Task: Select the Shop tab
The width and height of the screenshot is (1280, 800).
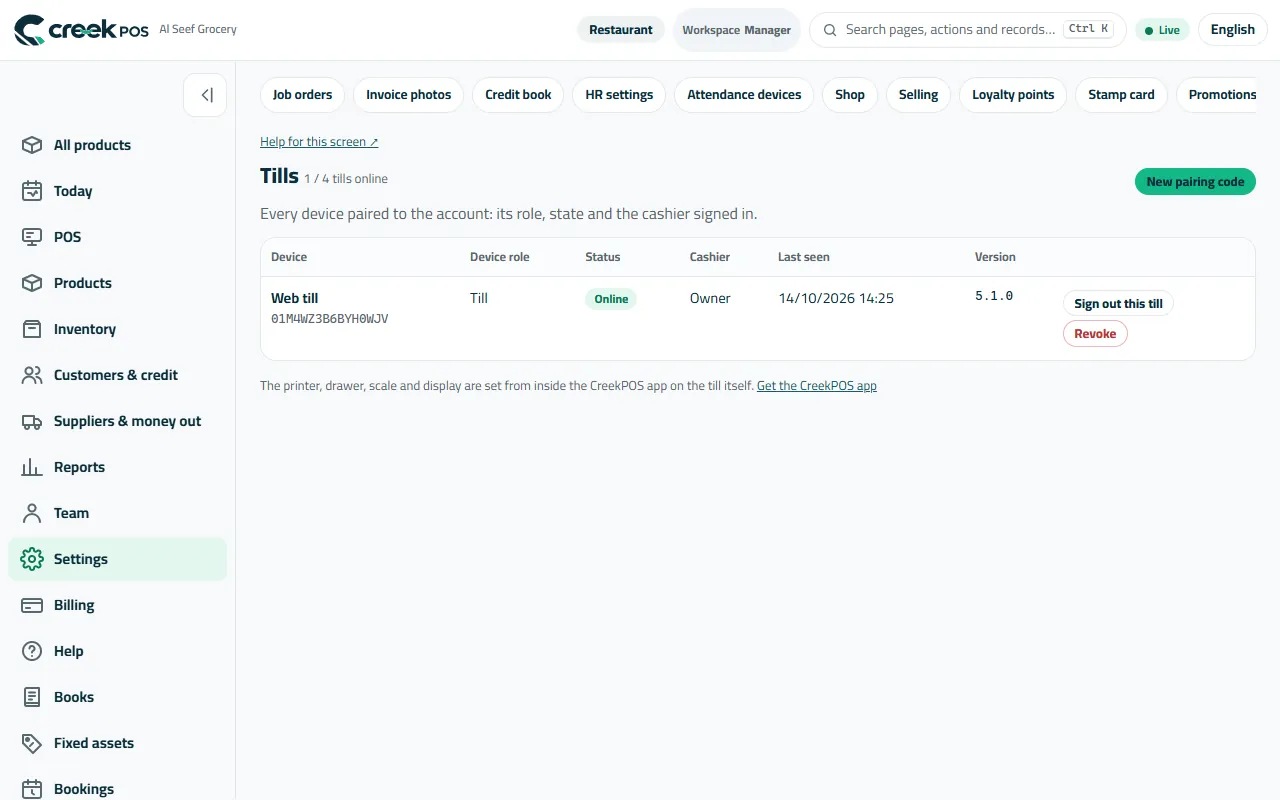Action: (x=850, y=95)
